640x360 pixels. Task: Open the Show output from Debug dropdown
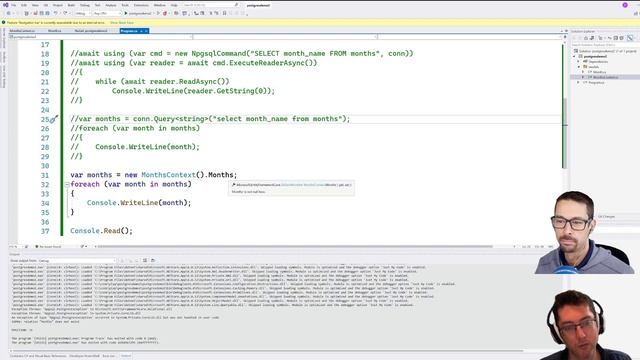(x=76, y=260)
